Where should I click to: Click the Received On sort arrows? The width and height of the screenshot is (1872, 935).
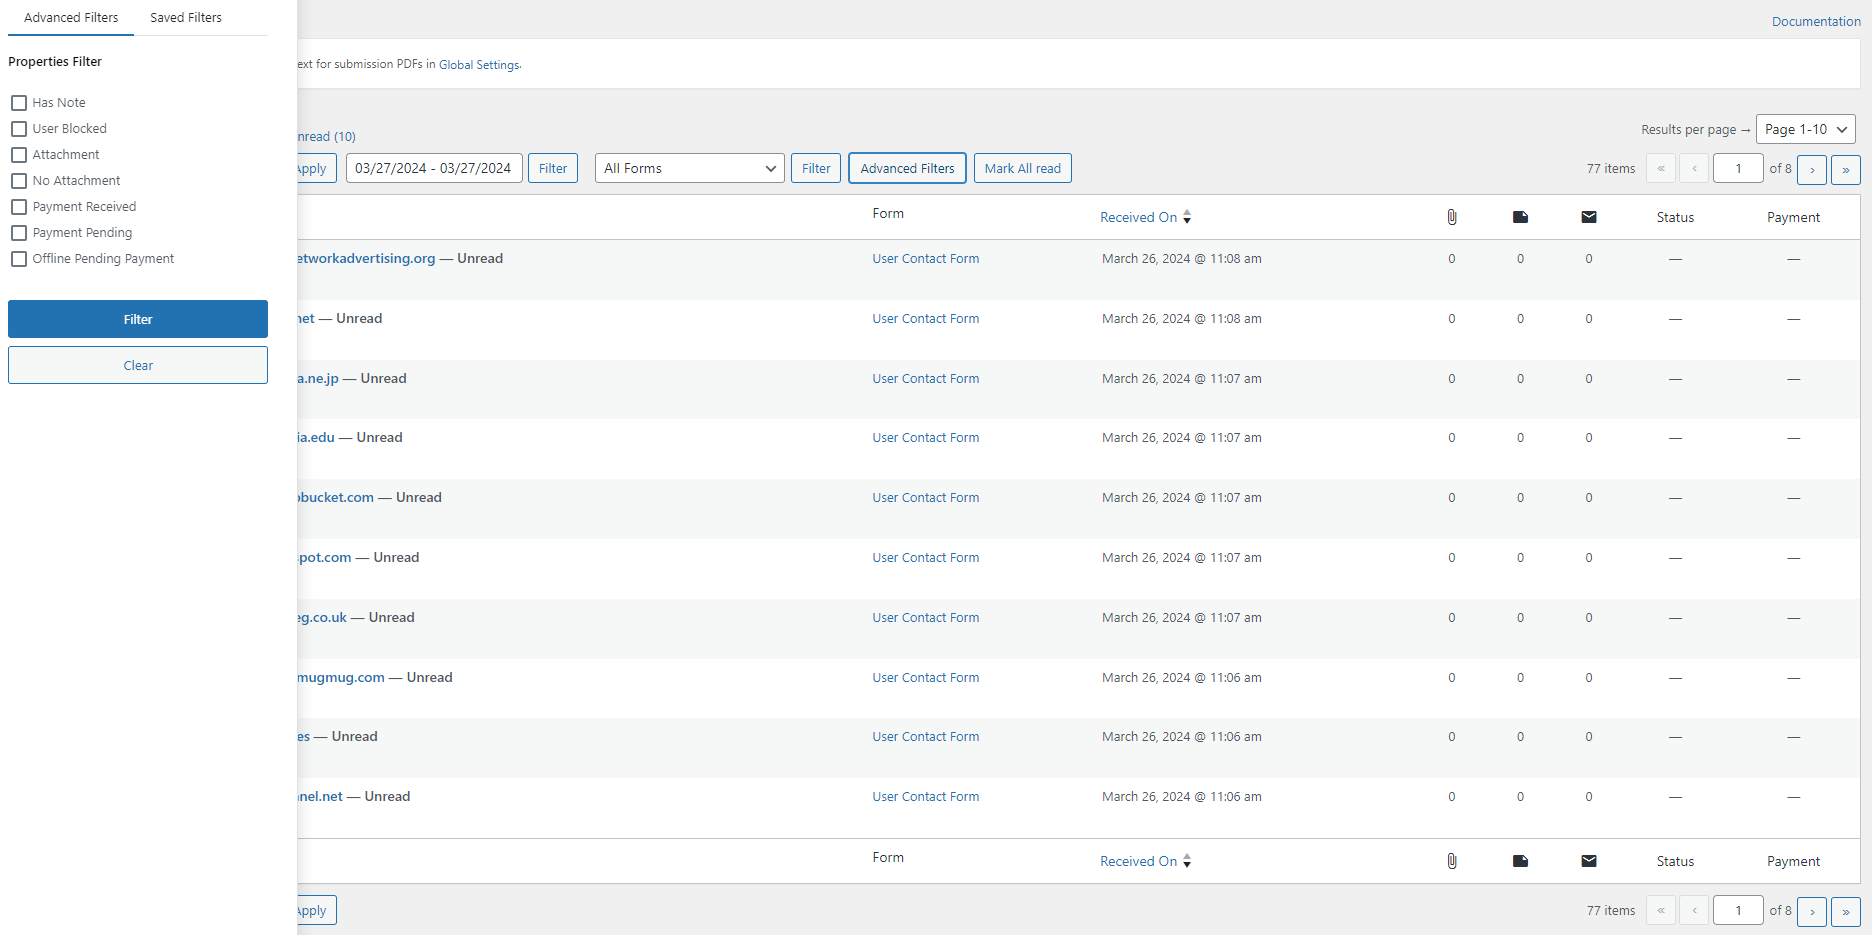[1187, 217]
